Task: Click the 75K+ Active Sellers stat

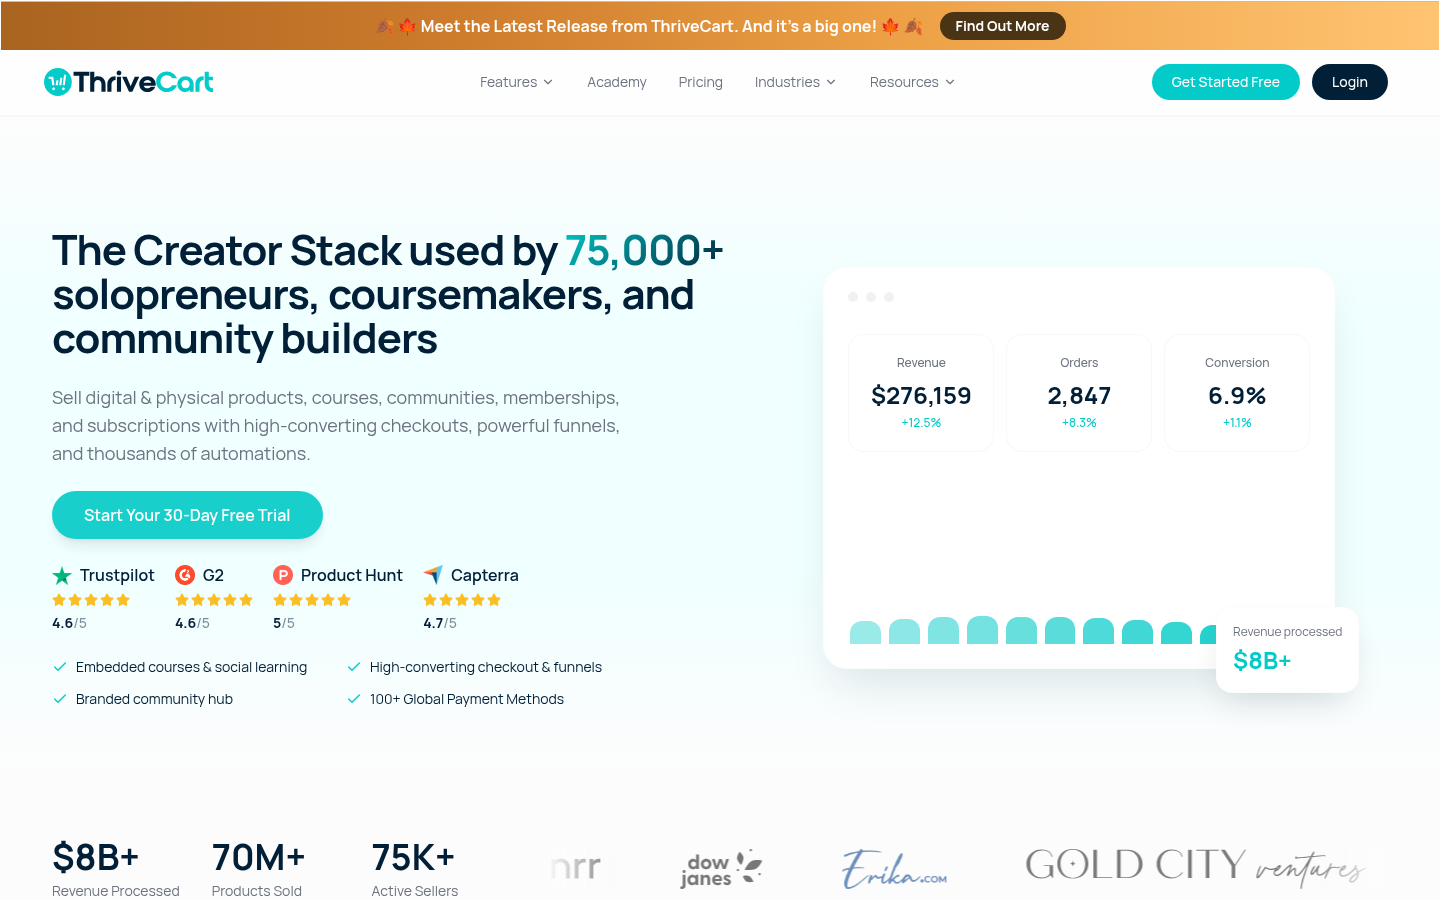Action: [415, 869]
